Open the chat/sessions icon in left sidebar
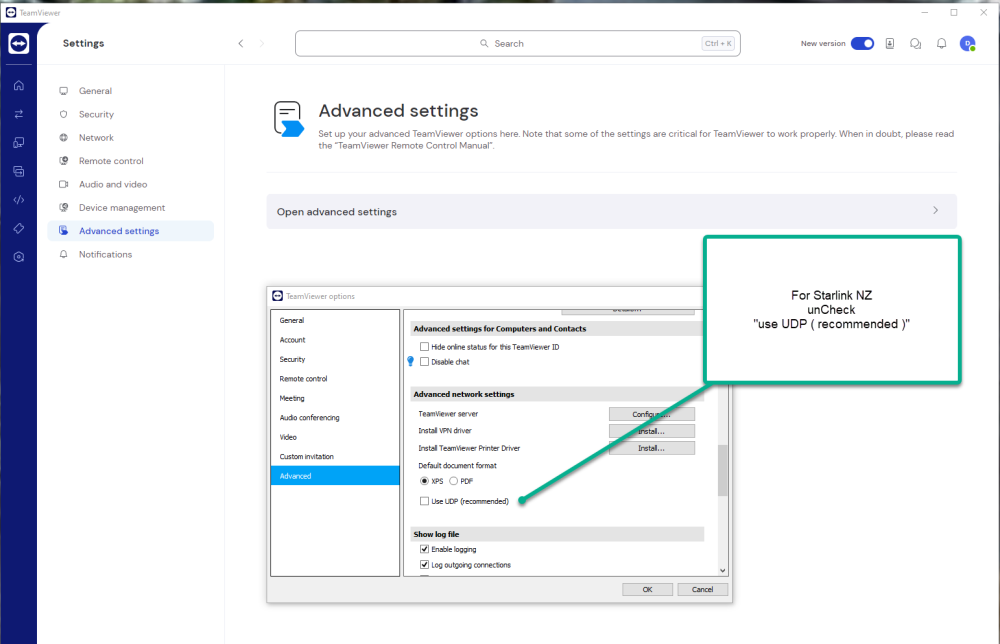This screenshot has width=1000, height=644. pyautogui.click(x=18, y=171)
